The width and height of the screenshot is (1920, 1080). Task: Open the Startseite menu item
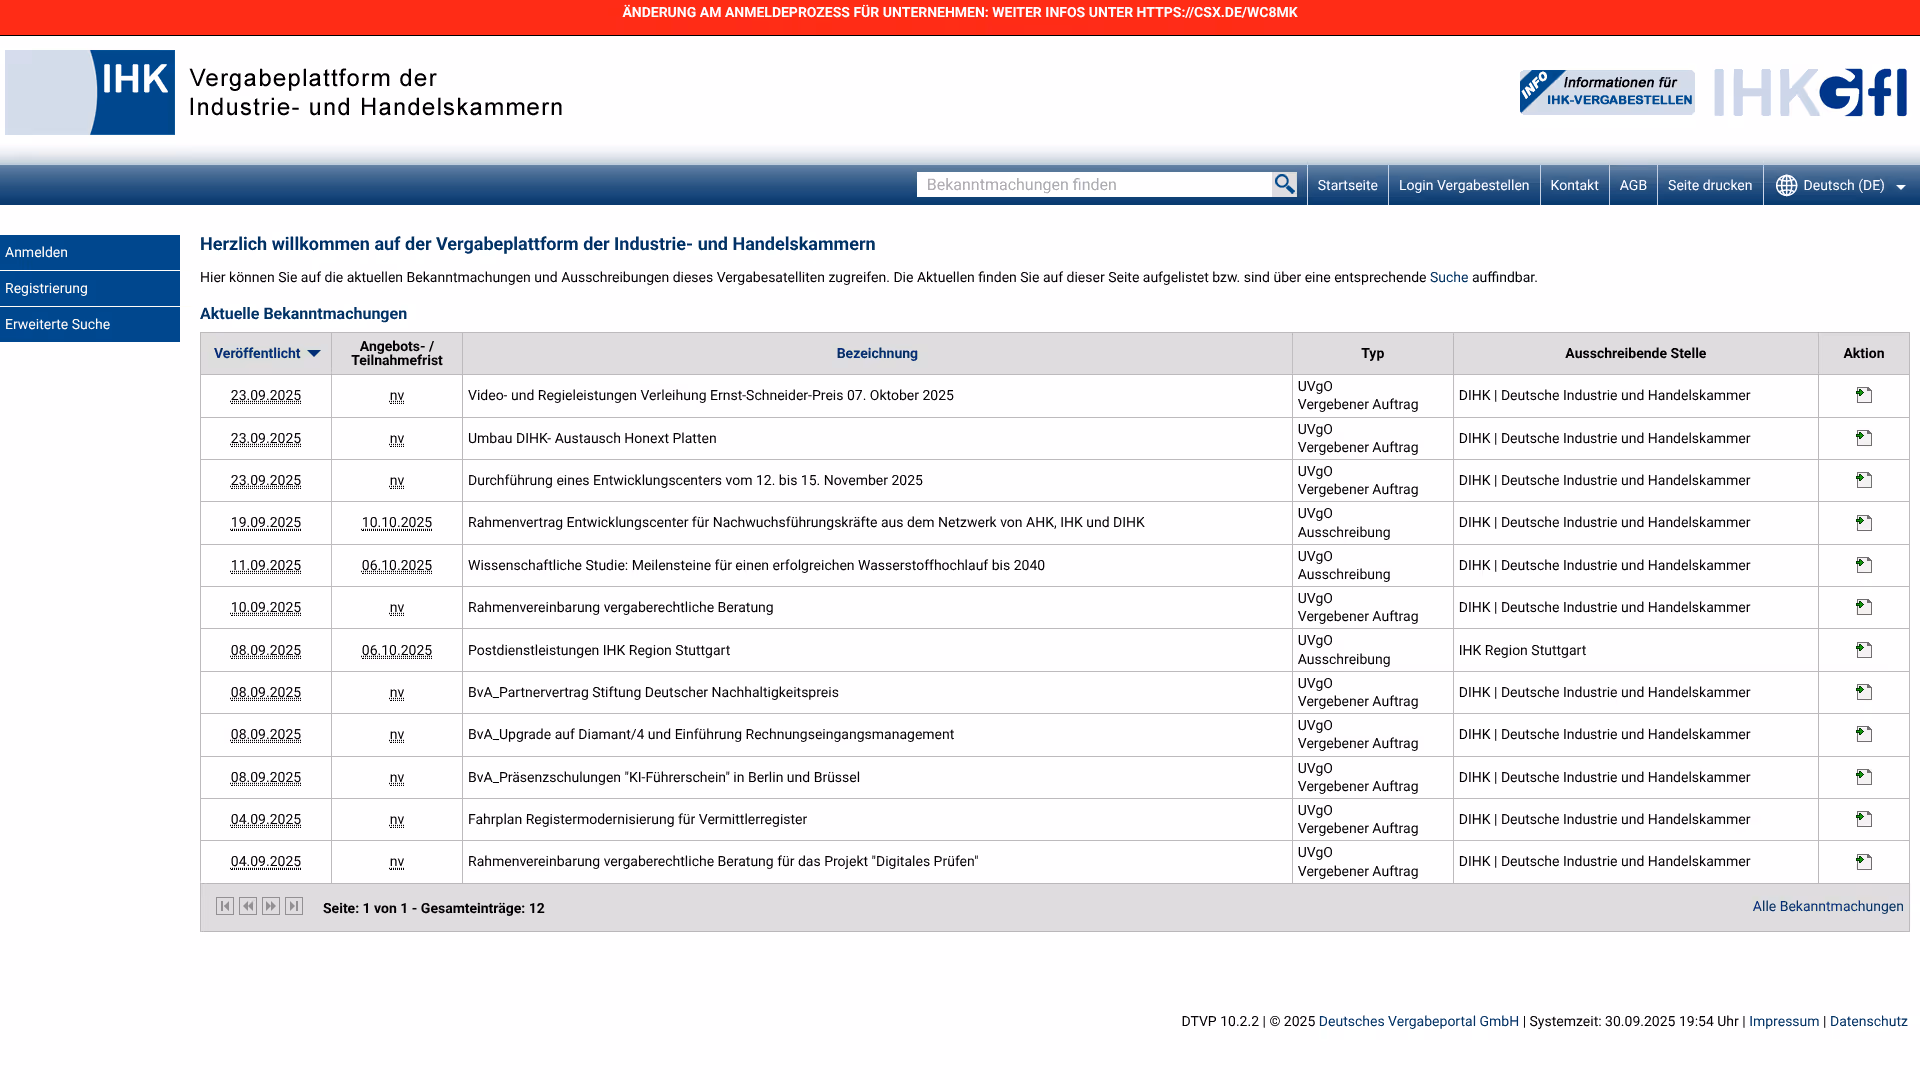(x=1347, y=185)
